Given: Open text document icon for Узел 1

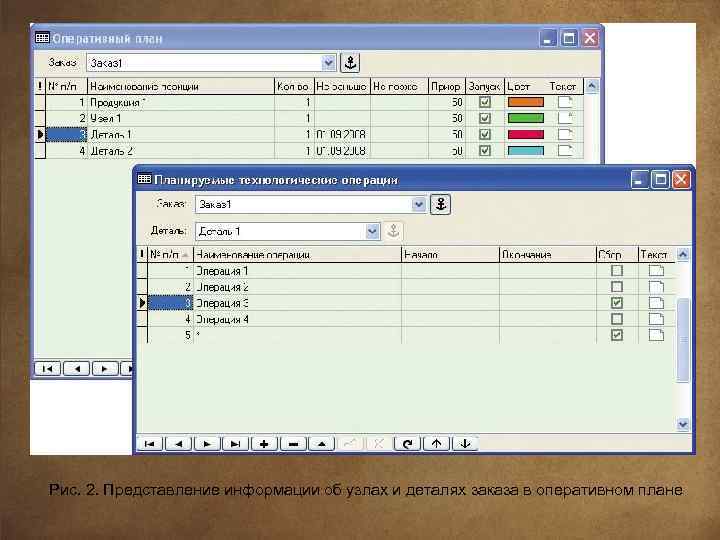Looking at the screenshot, I should (x=565, y=118).
